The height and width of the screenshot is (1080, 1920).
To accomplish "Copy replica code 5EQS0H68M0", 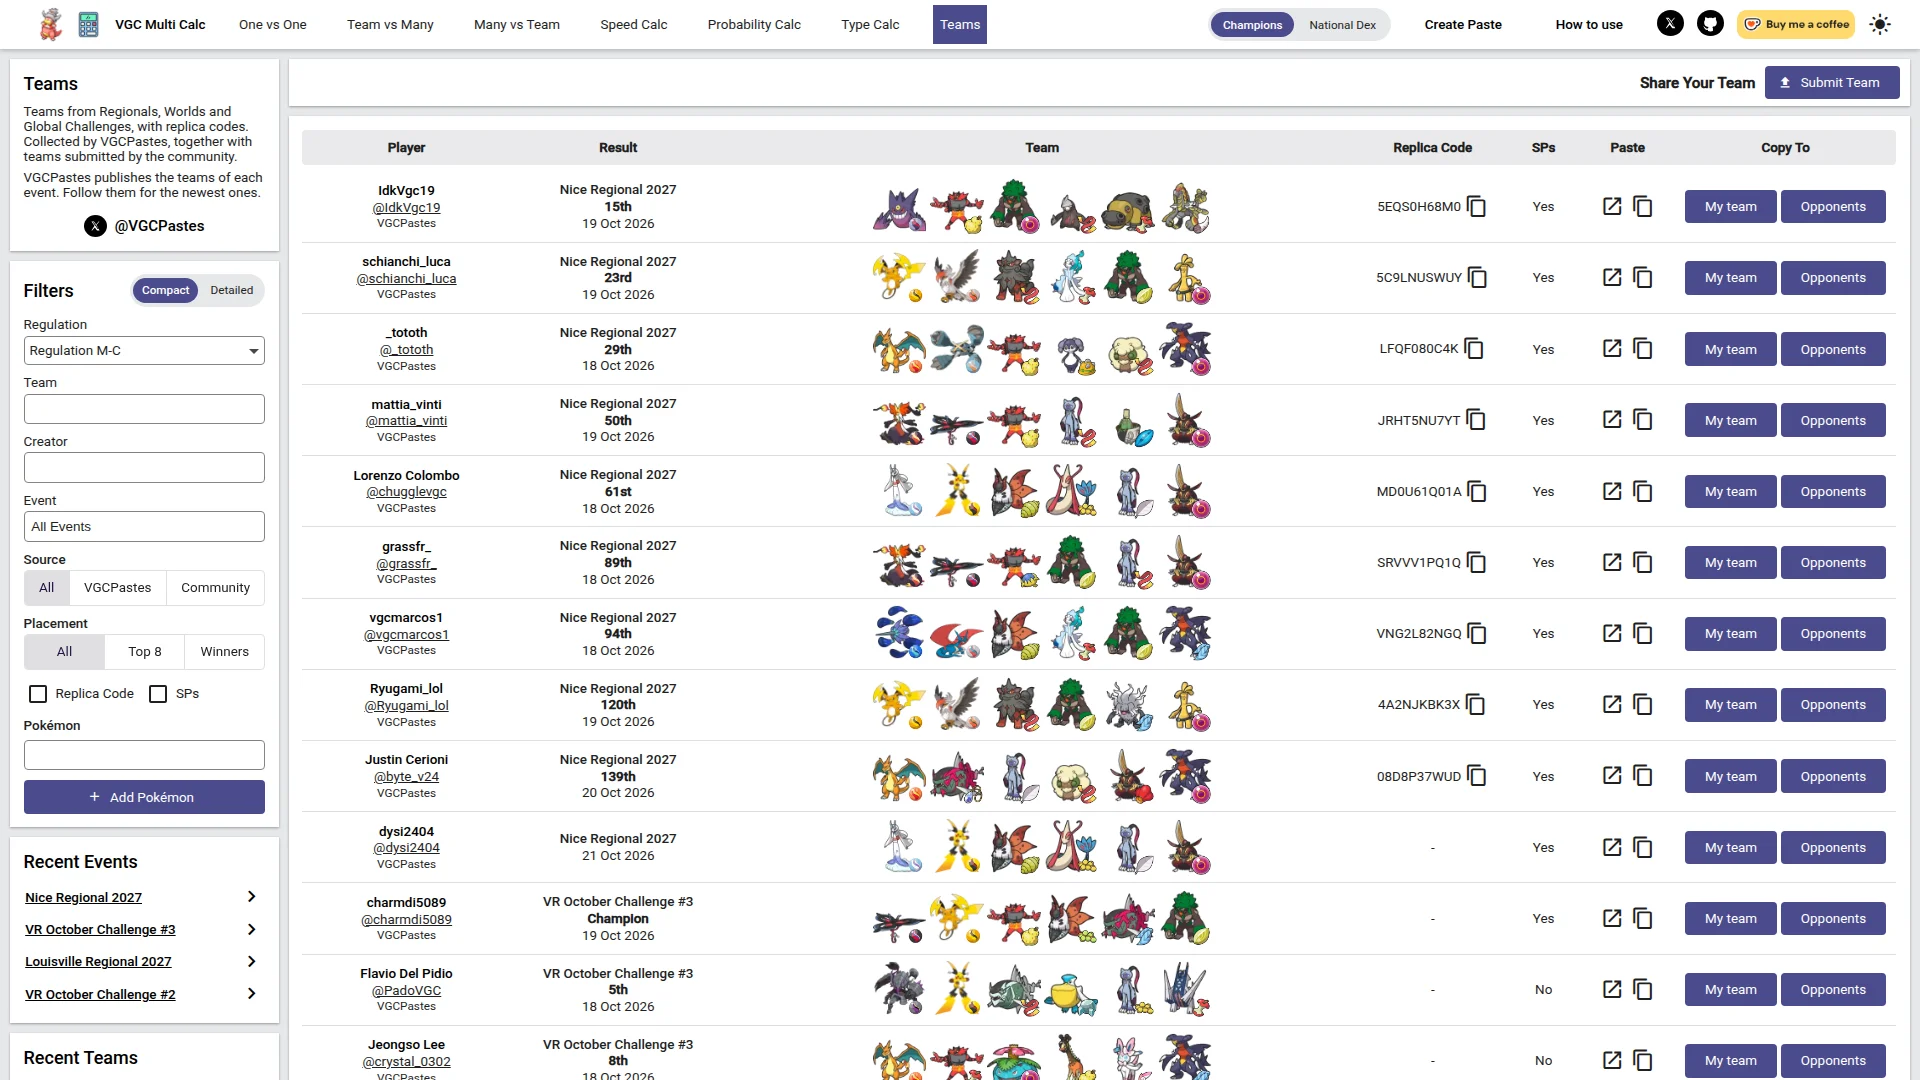I will pyautogui.click(x=1477, y=207).
